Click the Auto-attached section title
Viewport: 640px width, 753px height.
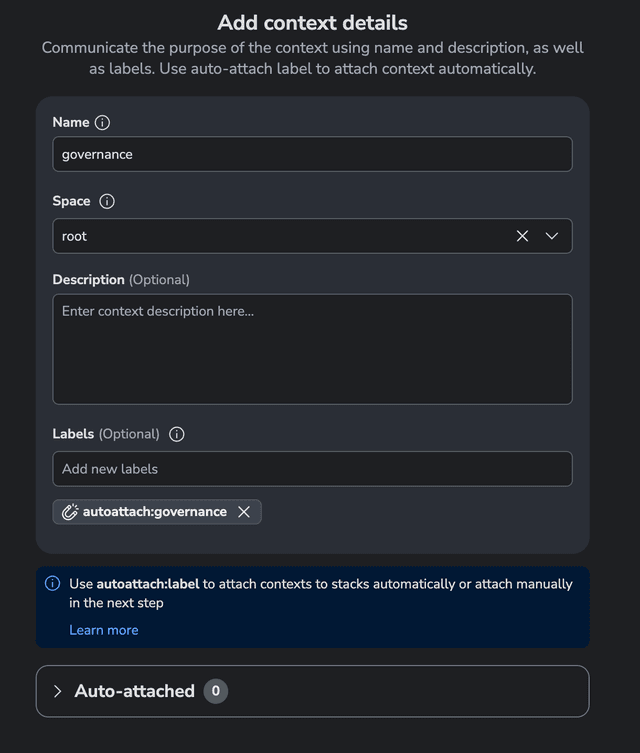(x=134, y=691)
